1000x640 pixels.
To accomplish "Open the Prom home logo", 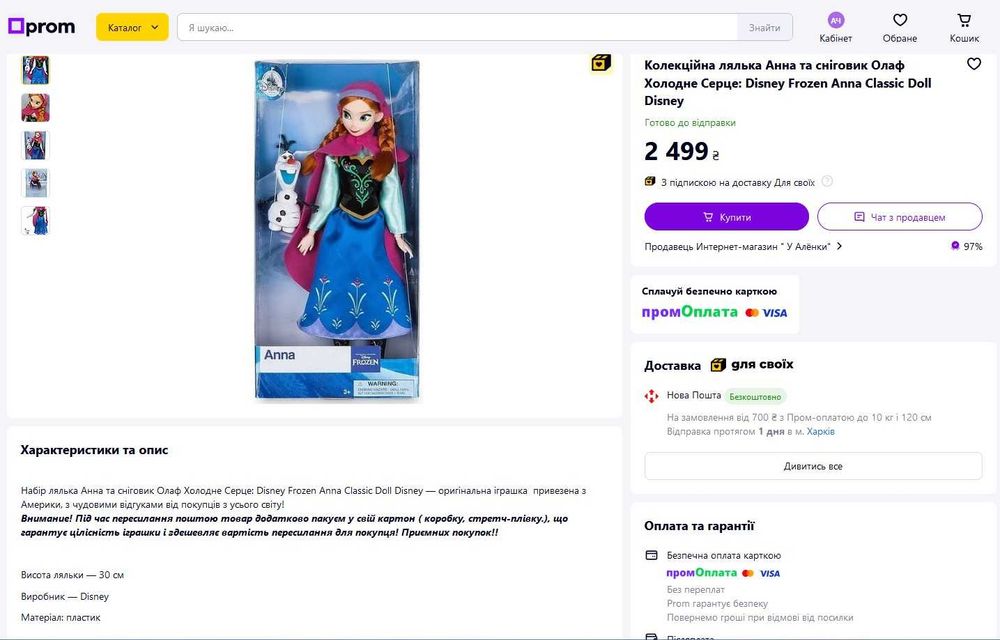I will (41, 27).
